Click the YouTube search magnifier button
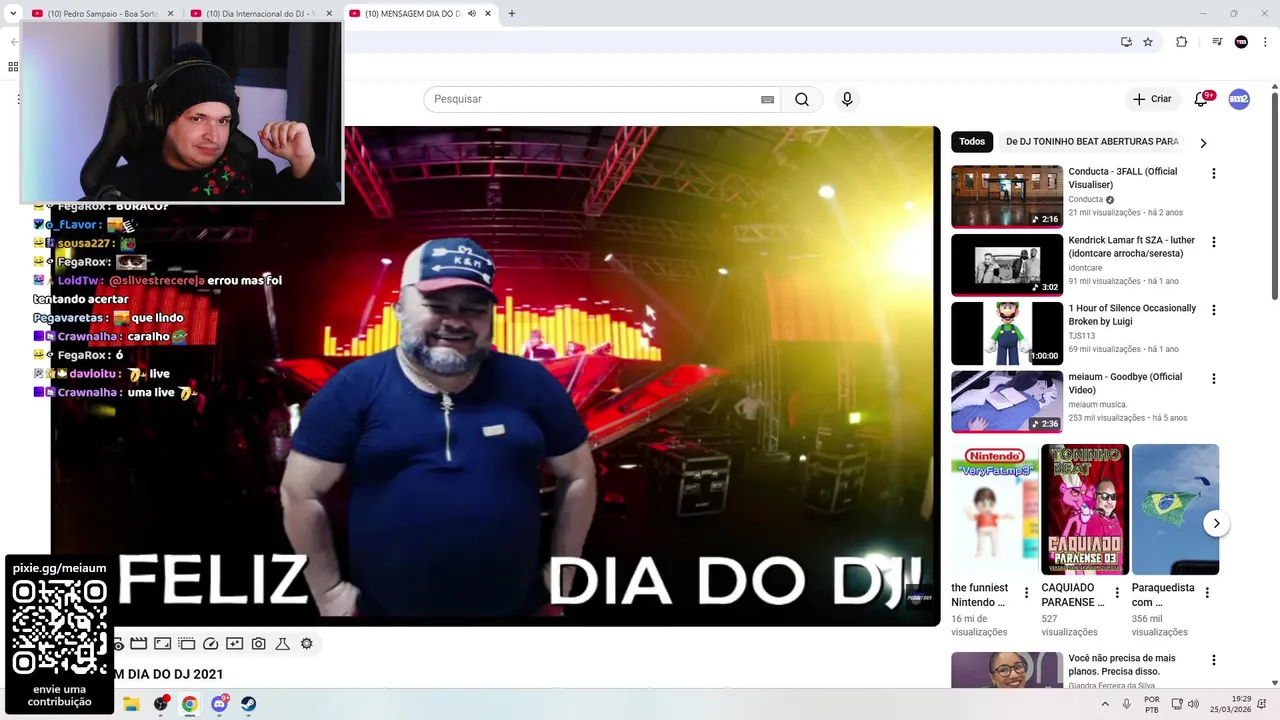This screenshot has height=720, width=1280. (x=802, y=99)
